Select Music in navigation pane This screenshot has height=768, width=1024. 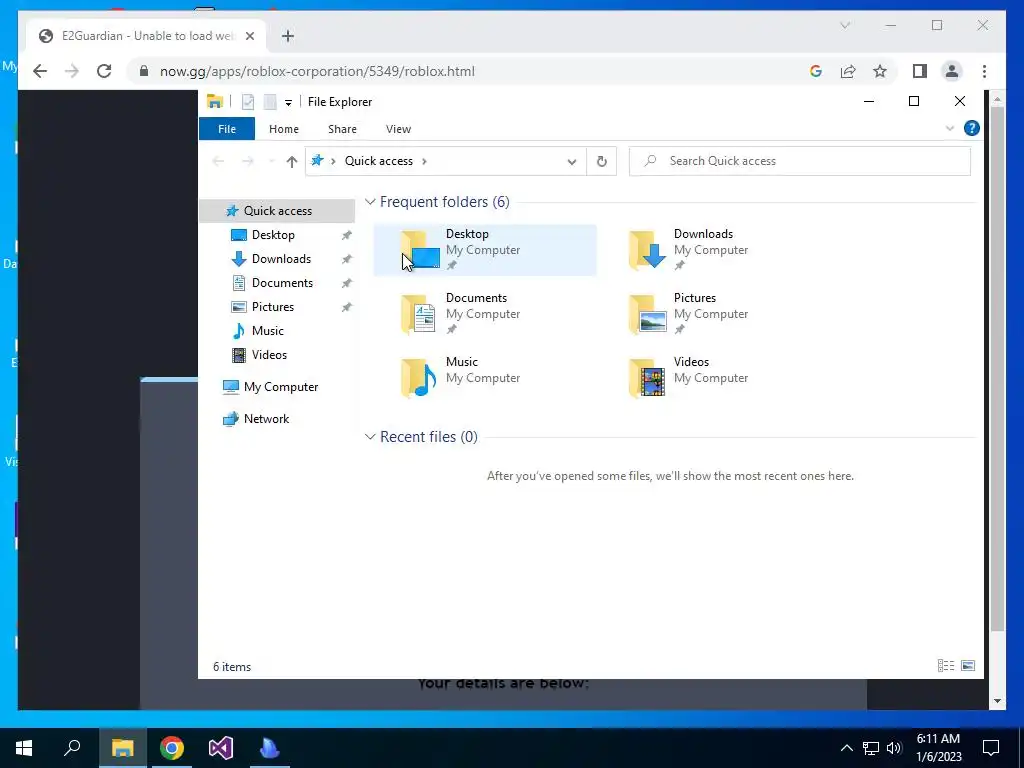[268, 330]
